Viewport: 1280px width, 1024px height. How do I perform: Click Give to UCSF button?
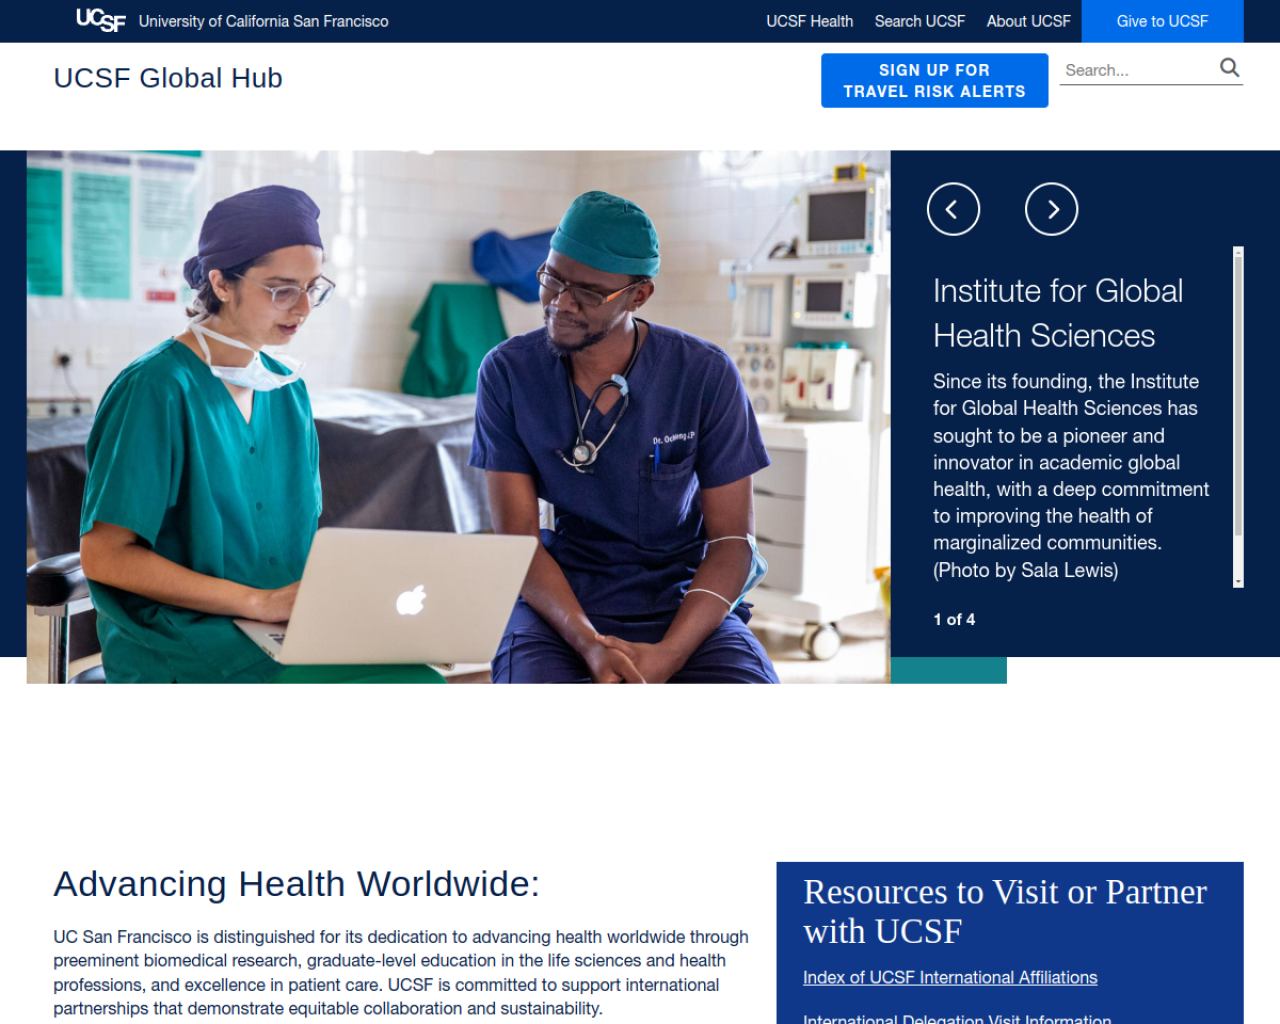point(1162,21)
